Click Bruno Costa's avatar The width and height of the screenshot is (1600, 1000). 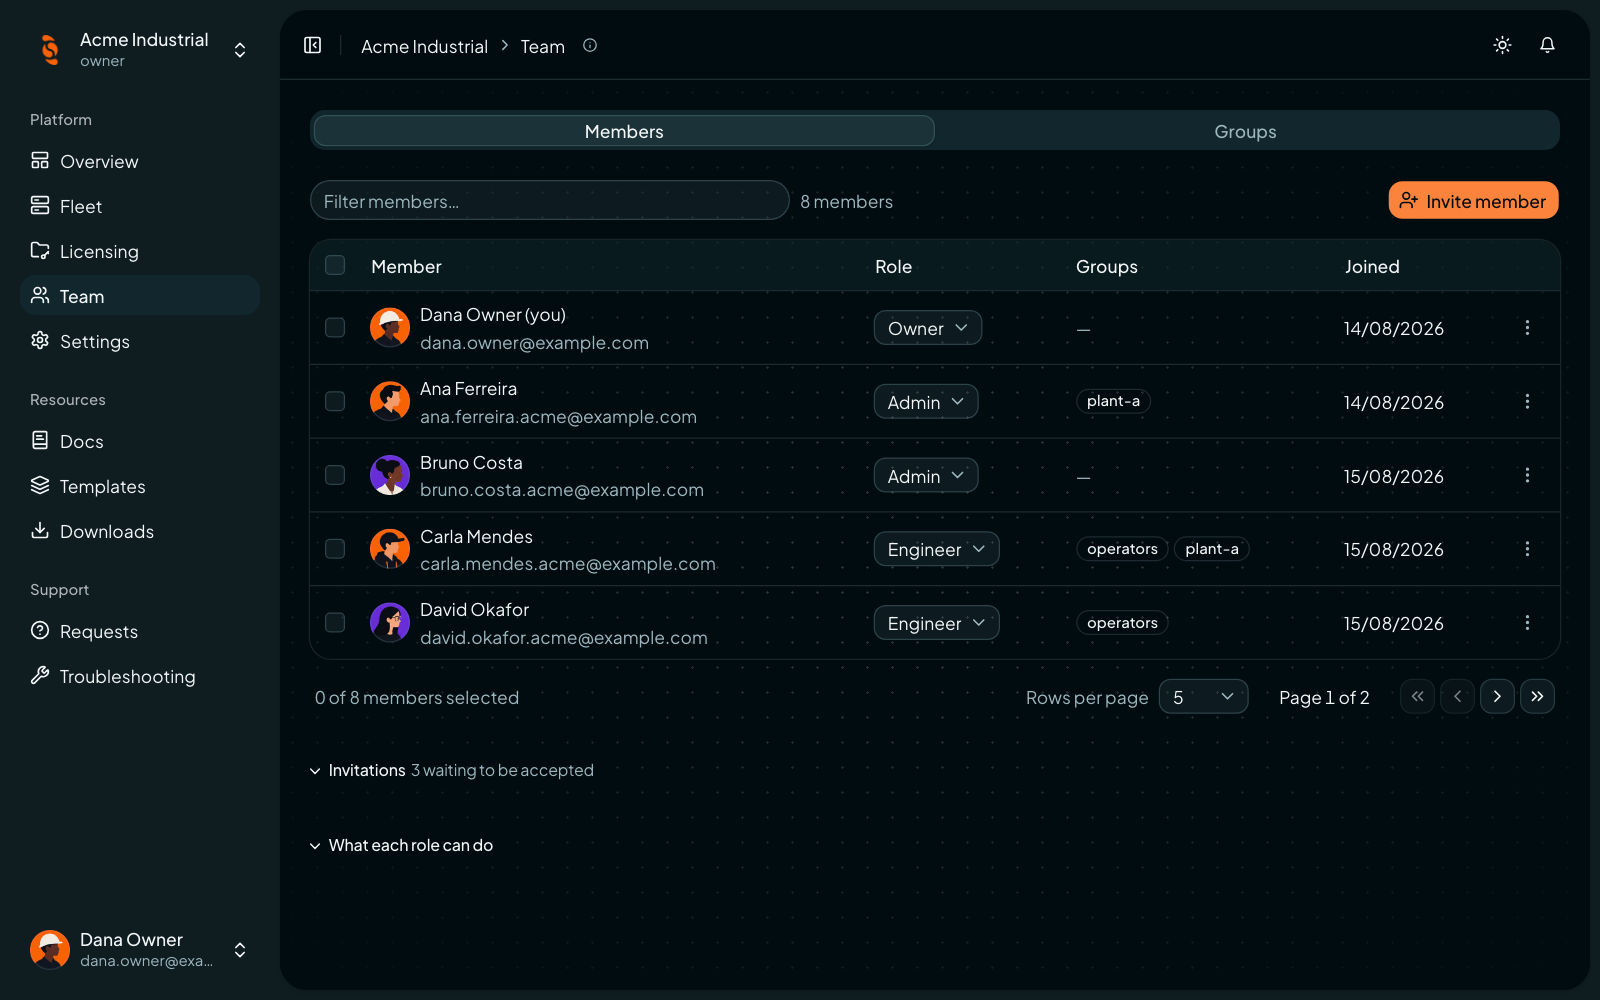(x=390, y=475)
